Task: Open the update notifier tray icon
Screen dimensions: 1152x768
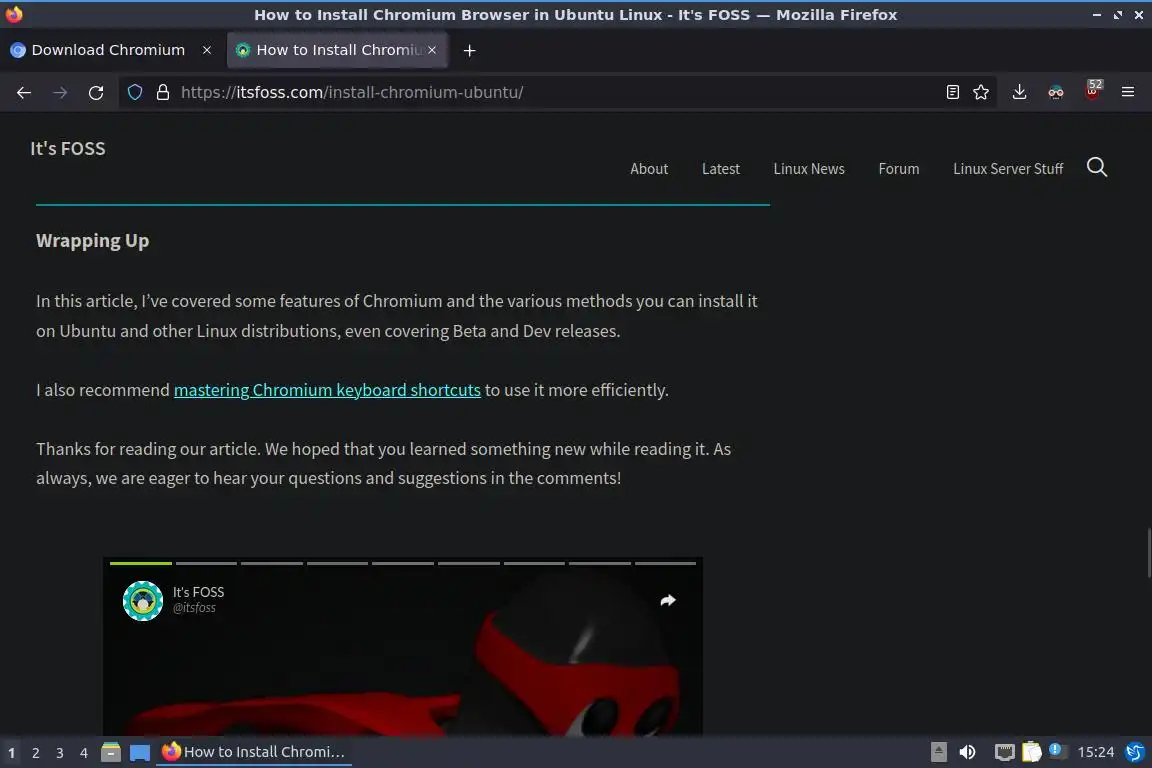Action: tap(1057, 750)
